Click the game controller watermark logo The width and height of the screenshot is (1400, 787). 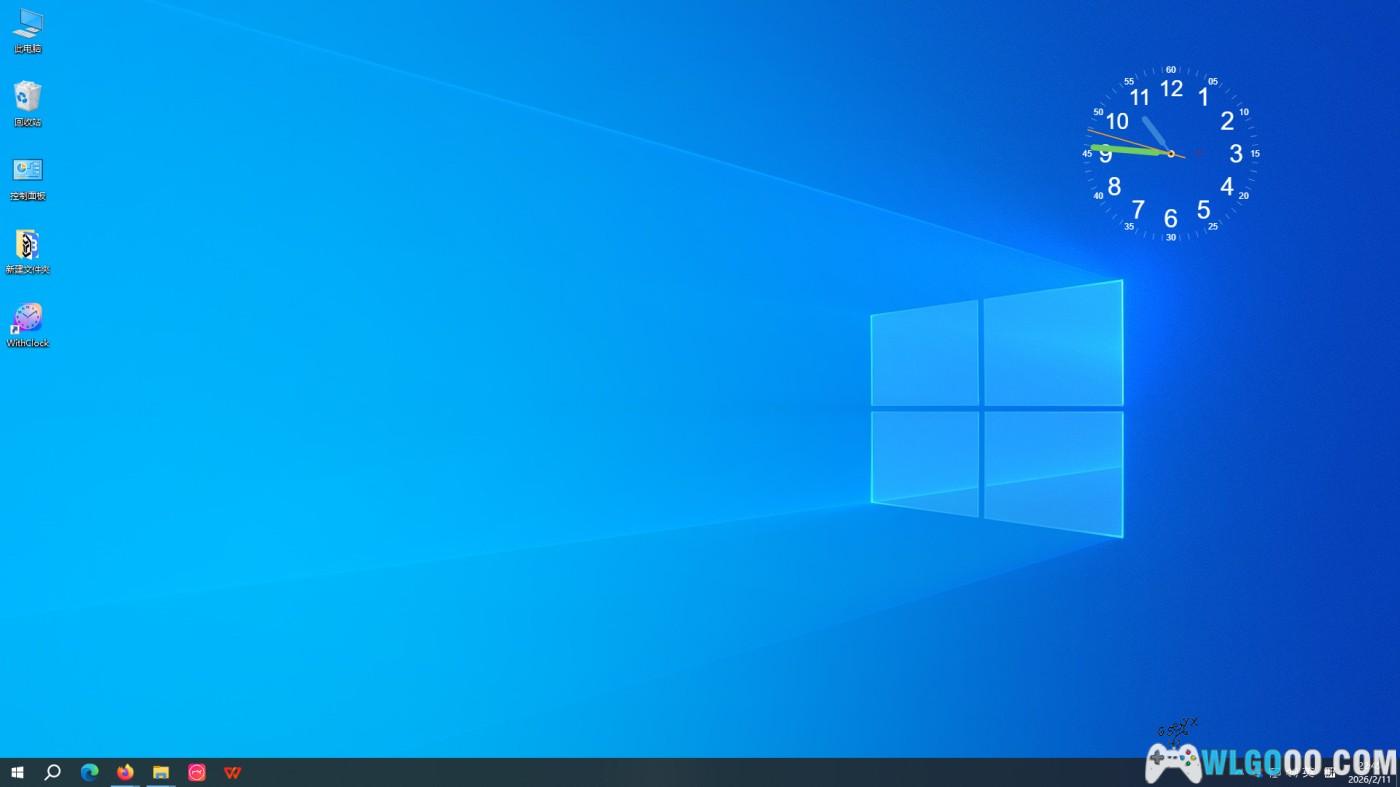click(x=1173, y=762)
